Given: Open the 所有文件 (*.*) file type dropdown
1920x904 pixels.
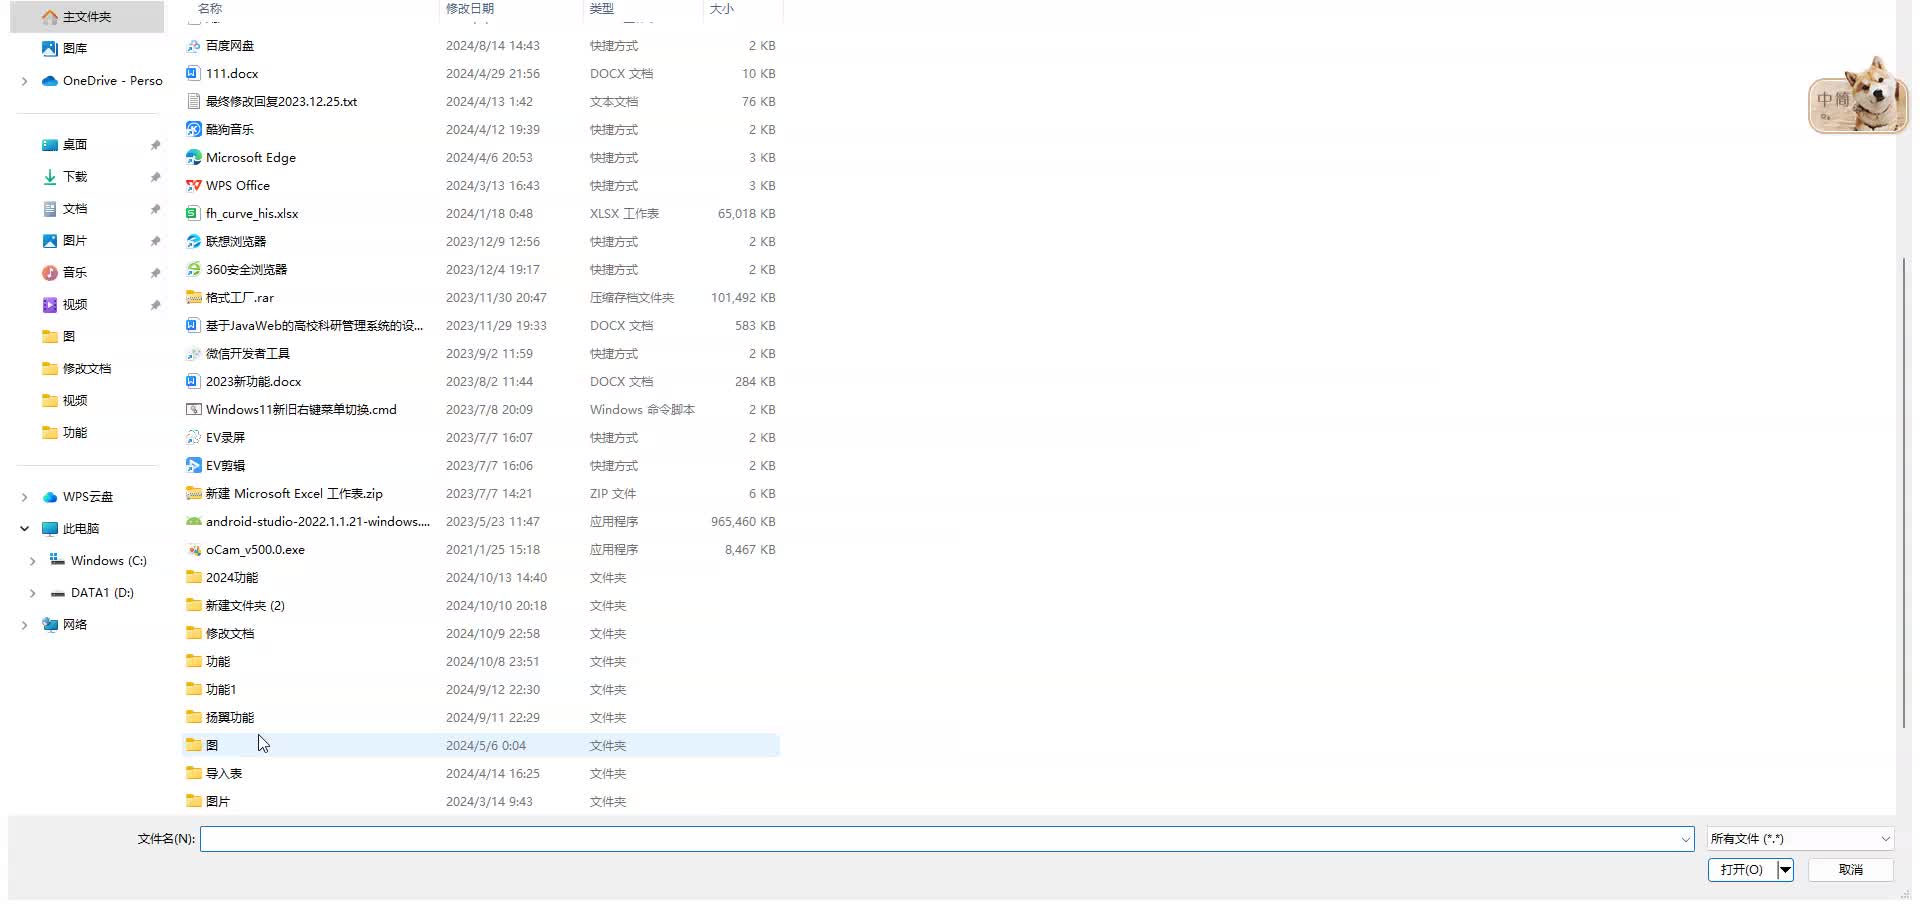Looking at the screenshot, I should point(1800,839).
